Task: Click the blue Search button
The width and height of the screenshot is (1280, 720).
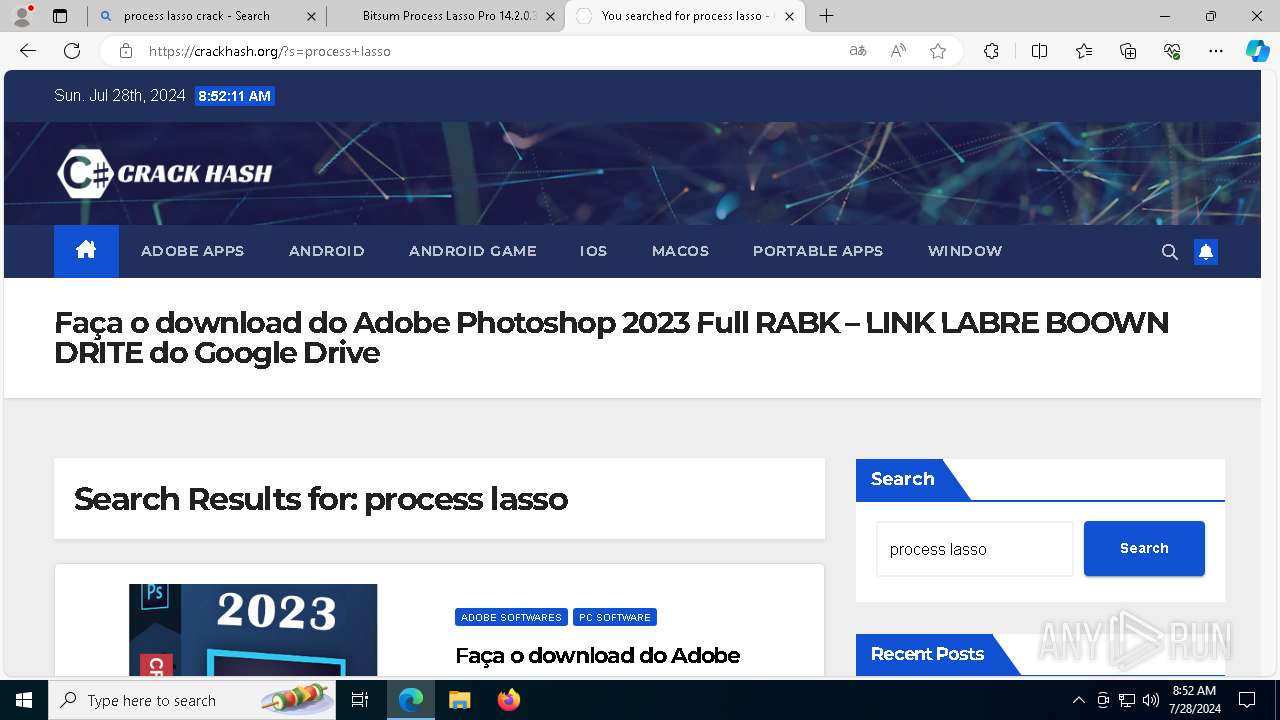Action: tap(1144, 548)
